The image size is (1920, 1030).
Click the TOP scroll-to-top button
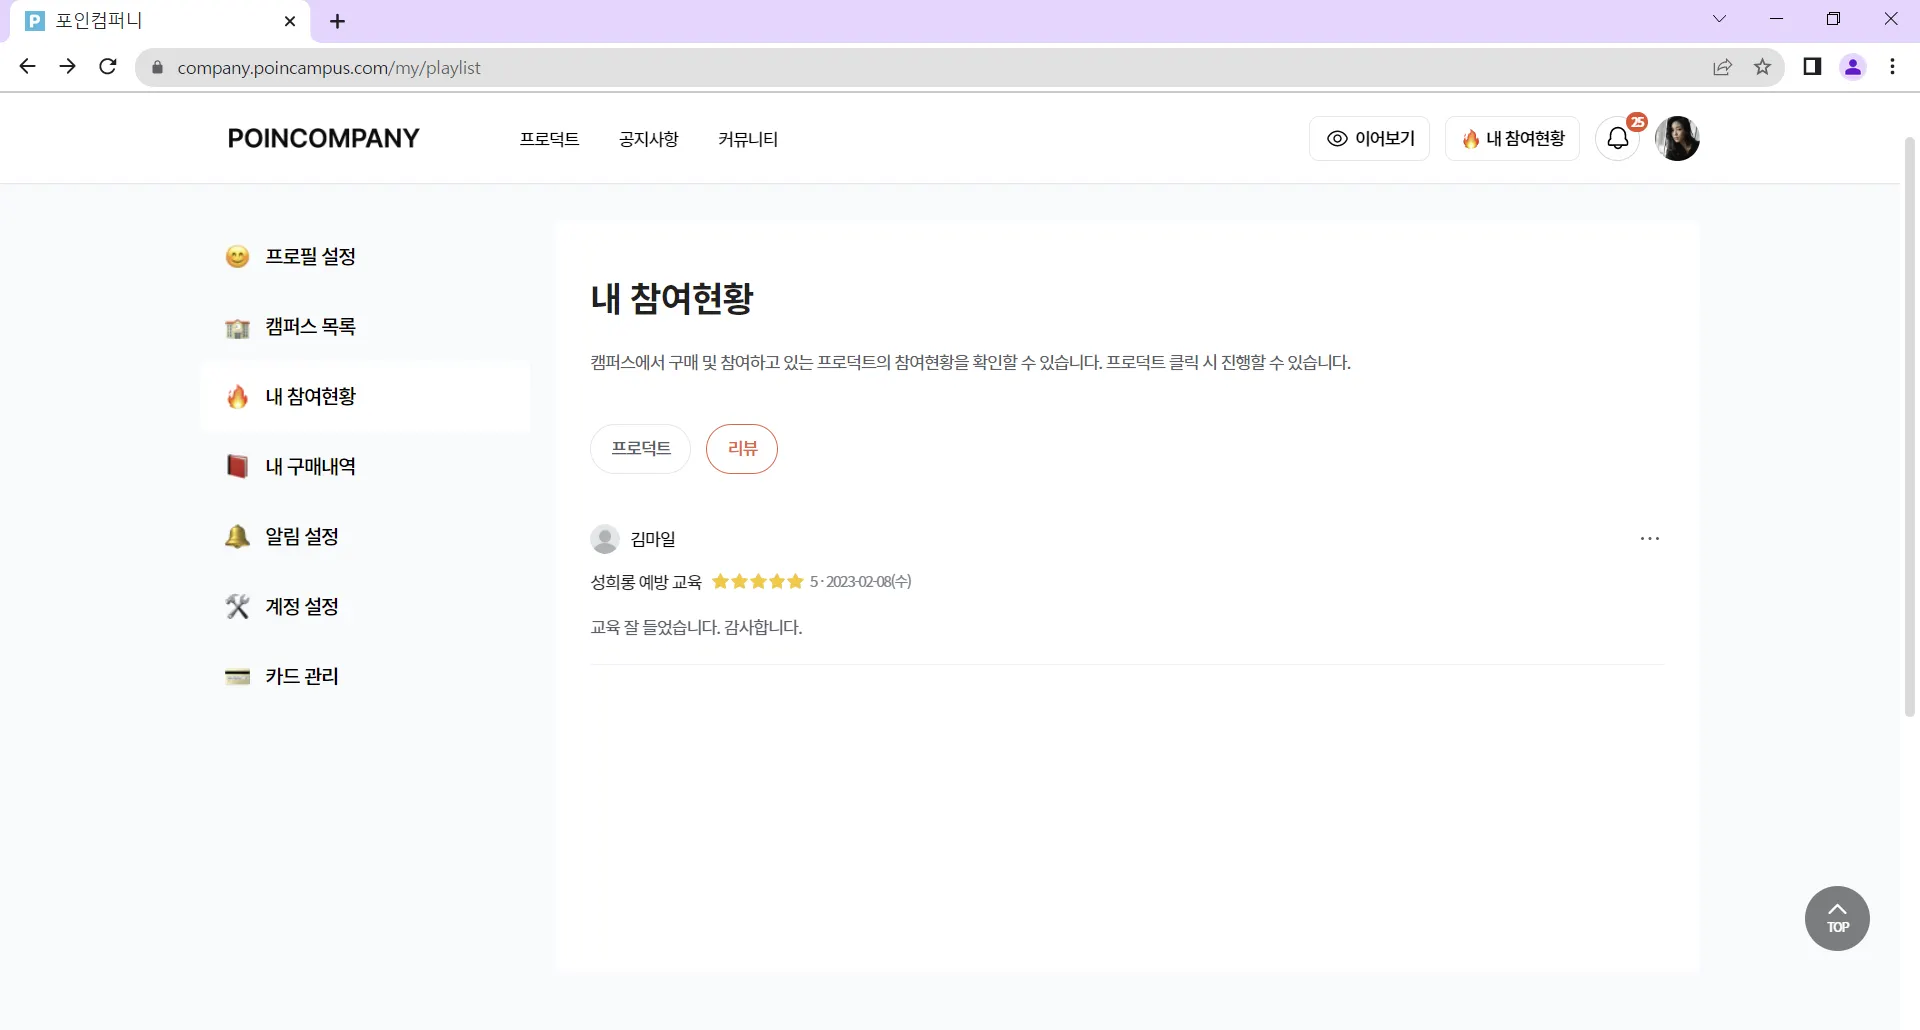[x=1837, y=918]
